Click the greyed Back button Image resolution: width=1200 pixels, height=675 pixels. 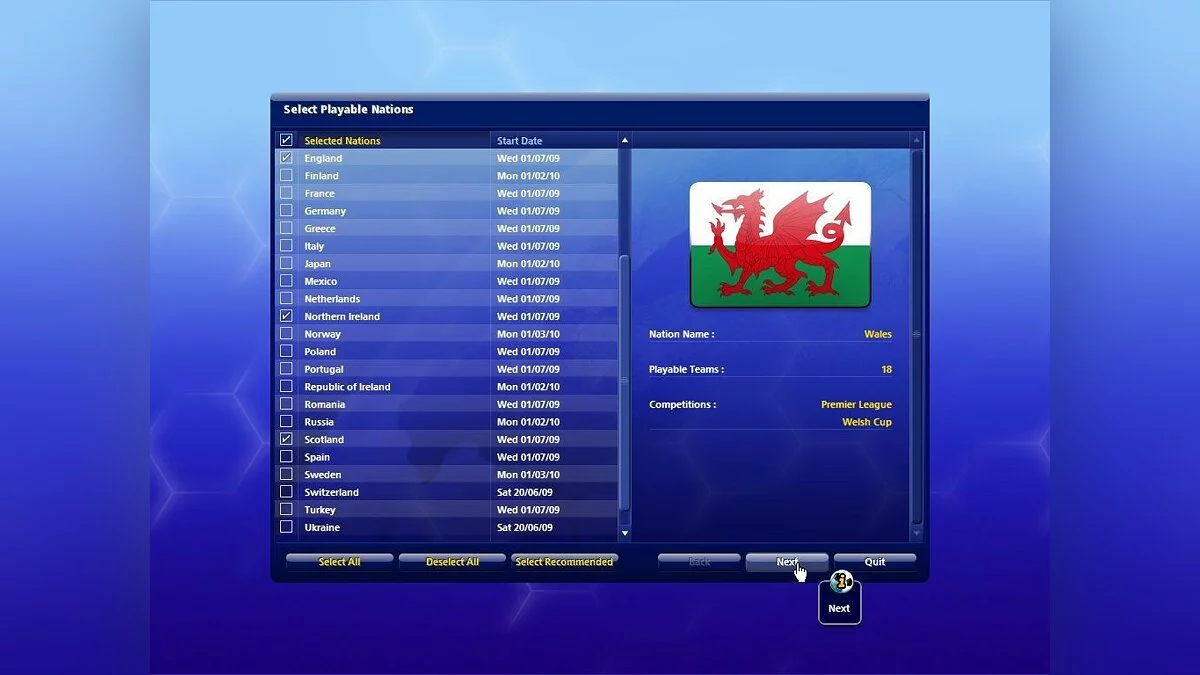[x=699, y=562]
